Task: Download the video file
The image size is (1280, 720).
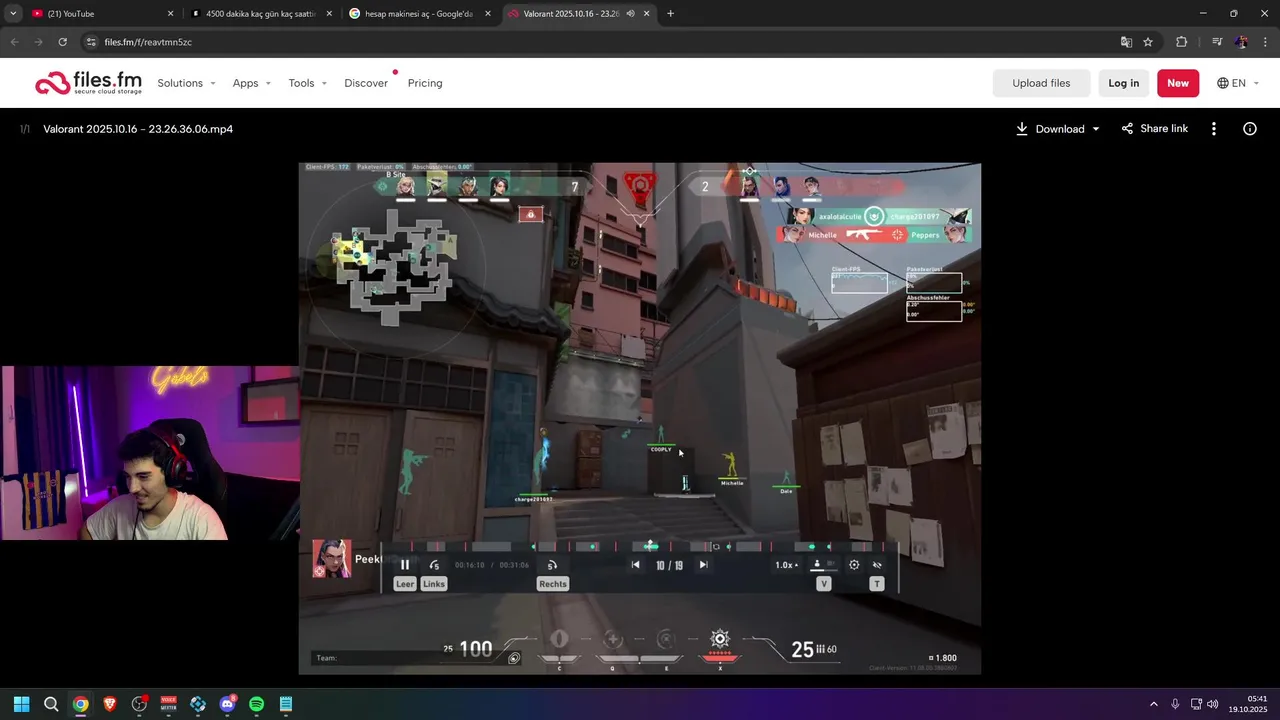Action: coord(1050,129)
